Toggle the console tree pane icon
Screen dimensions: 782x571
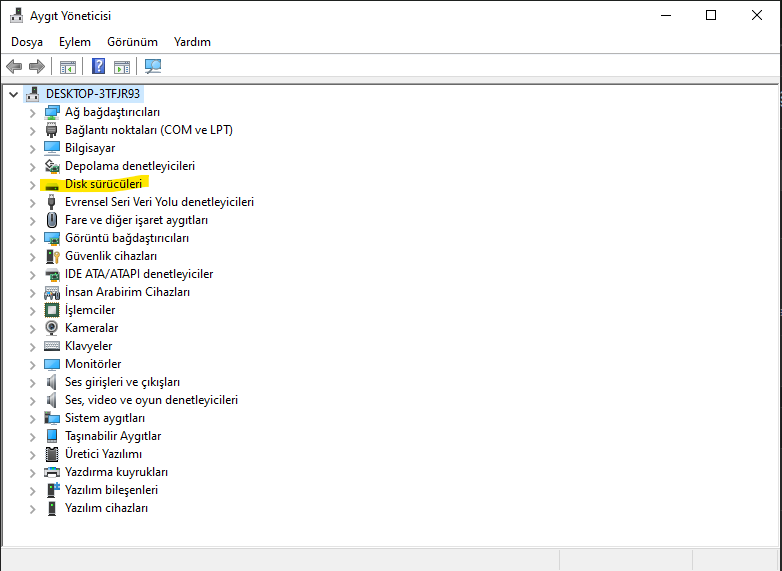(68, 66)
